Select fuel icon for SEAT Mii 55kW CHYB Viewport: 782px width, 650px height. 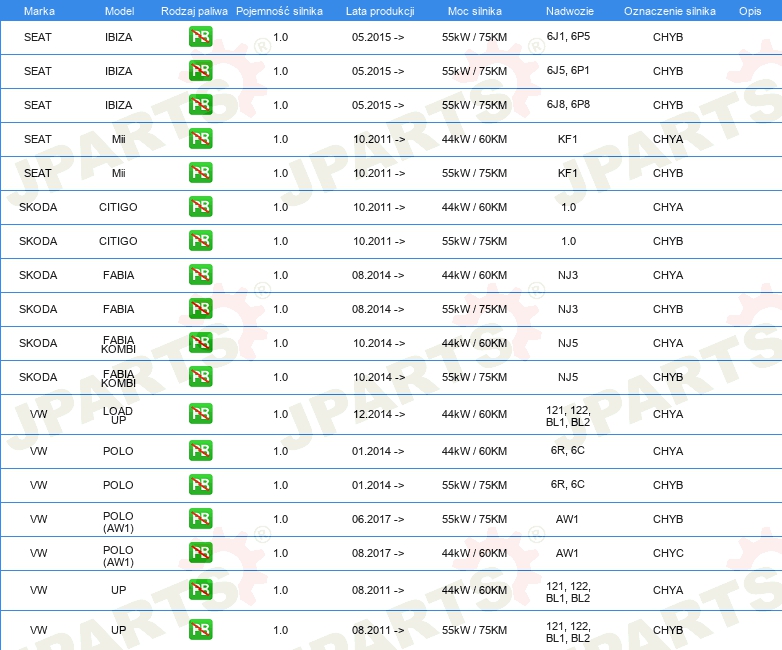tap(200, 173)
